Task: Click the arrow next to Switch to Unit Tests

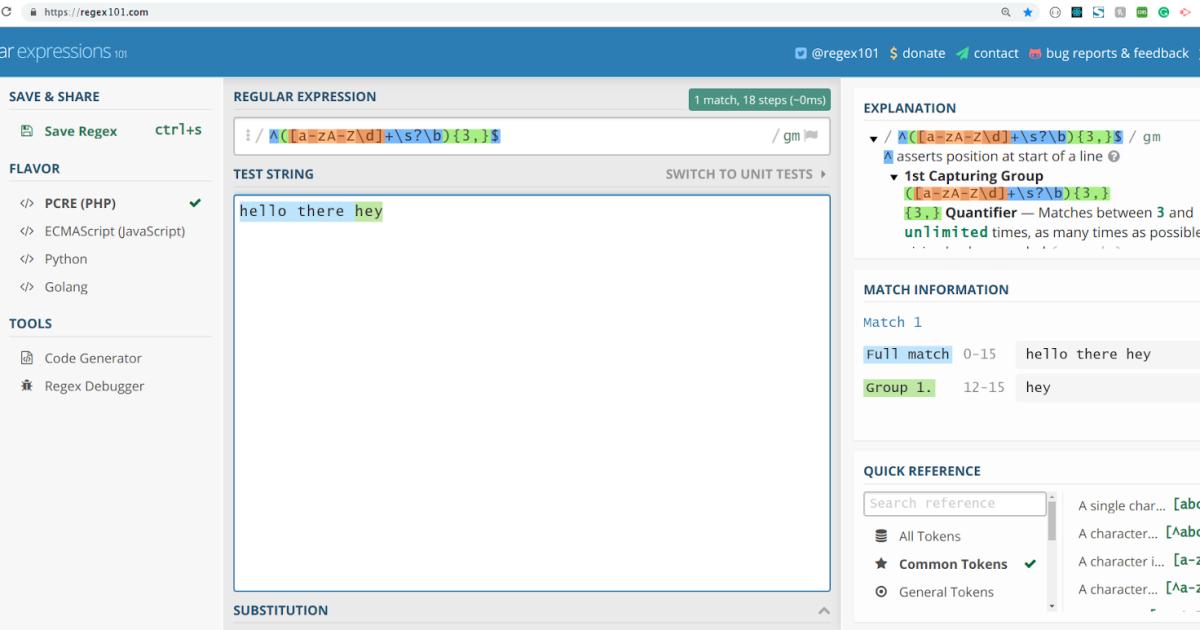Action: [x=824, y=174]
